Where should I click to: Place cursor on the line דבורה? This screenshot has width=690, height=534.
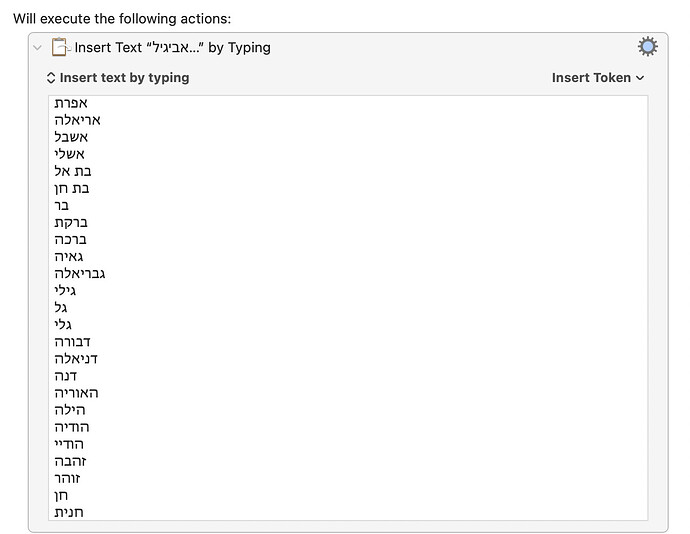click(x=72, y=342)
